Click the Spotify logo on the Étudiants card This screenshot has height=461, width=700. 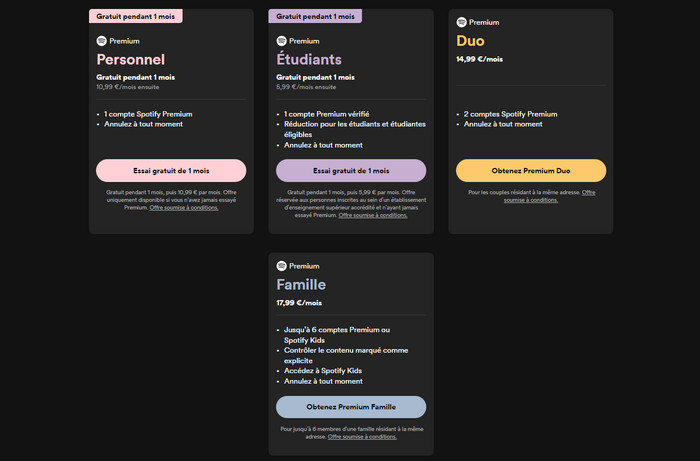(x=281, y=41)
